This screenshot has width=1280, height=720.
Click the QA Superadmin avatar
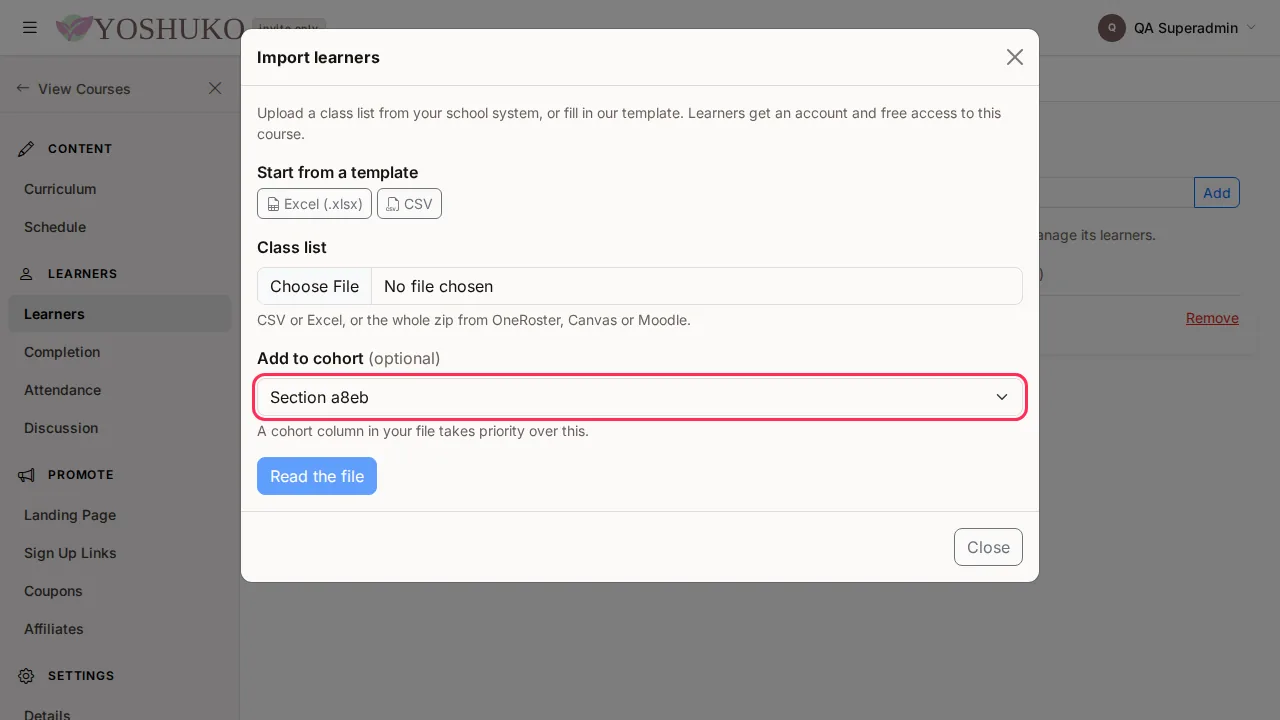pyautogui.click(x=1112, y=28)
